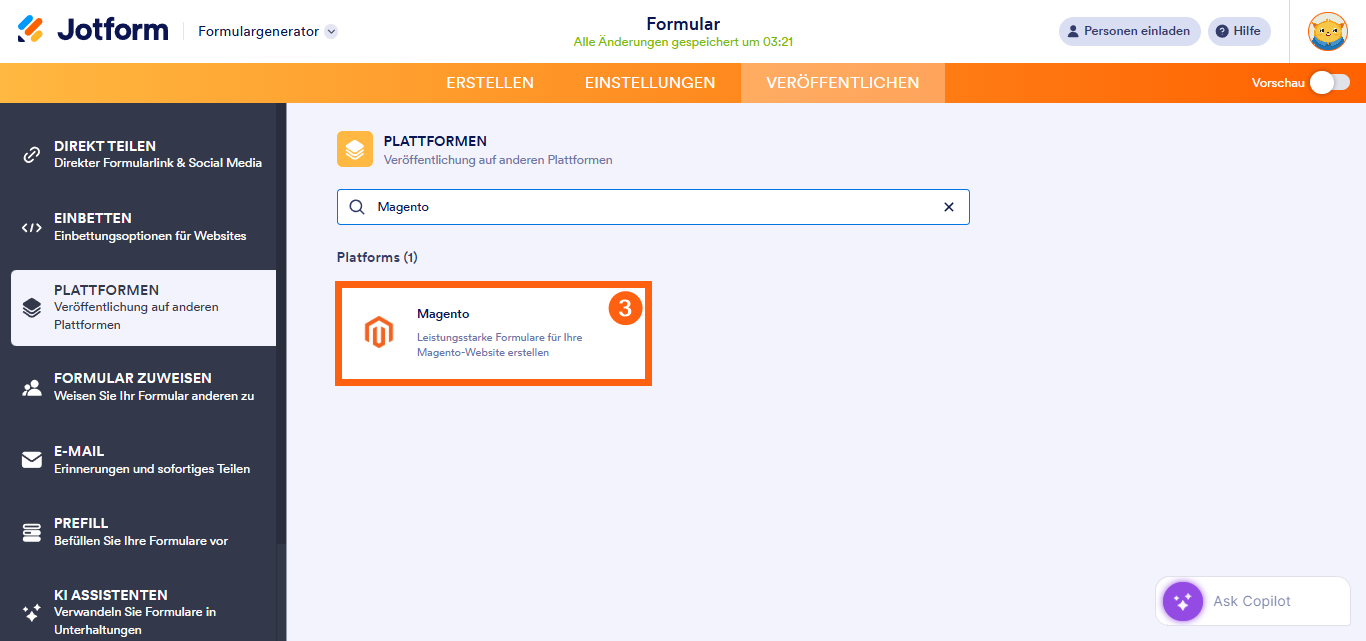Click the Ask Copilot assistant button

click(x=1251, y=601)
